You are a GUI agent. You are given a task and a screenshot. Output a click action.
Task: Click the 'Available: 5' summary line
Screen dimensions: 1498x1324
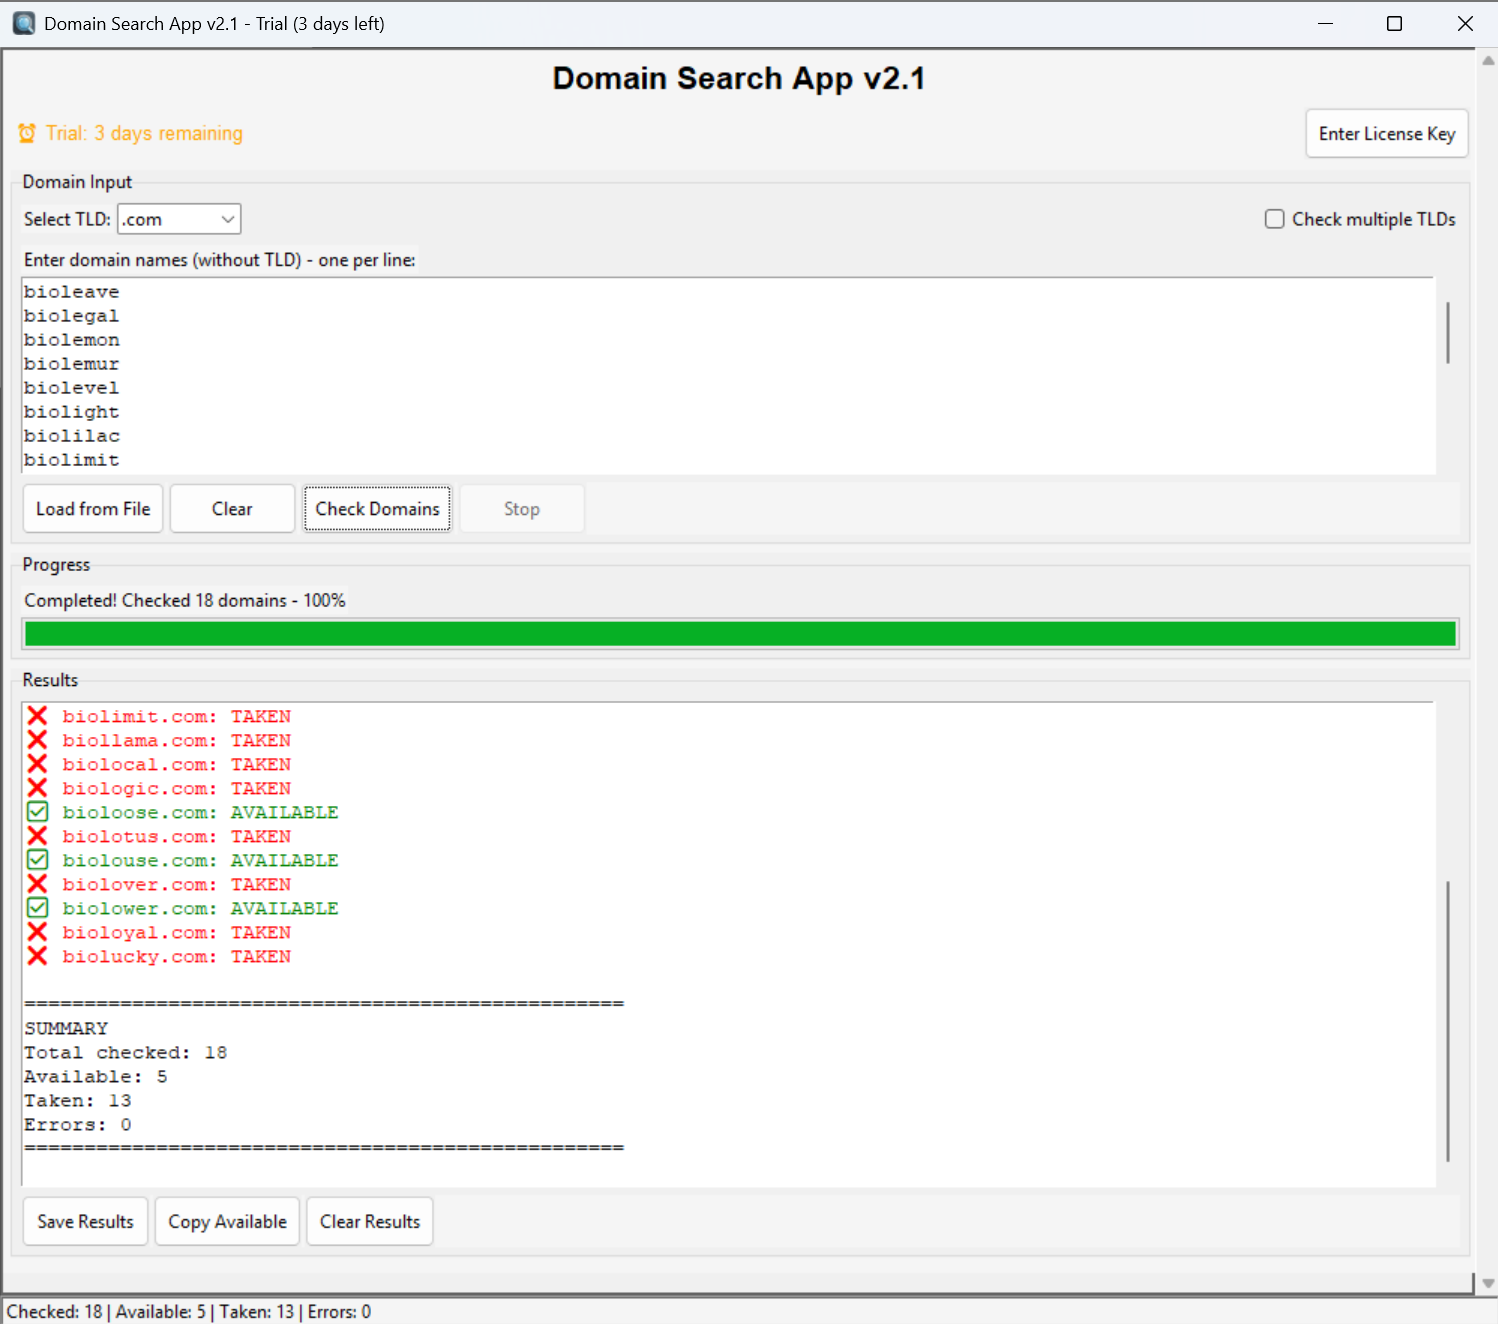click(x=96, y=1077)
